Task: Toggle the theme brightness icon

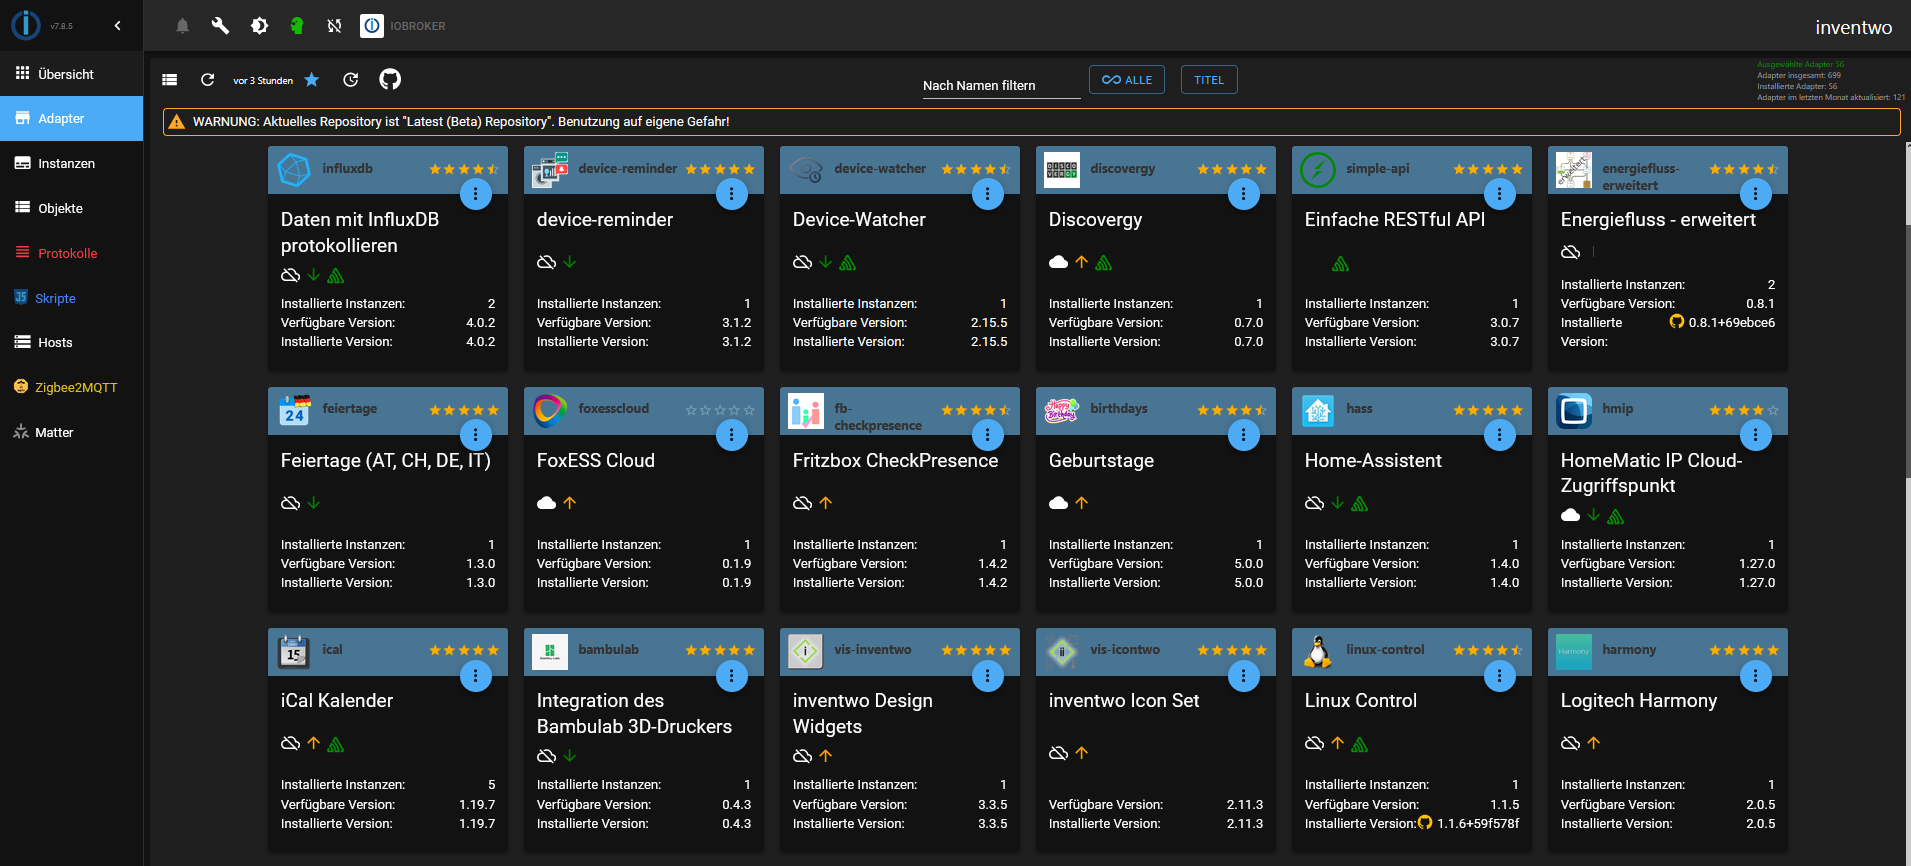Action: coord(259,26)
